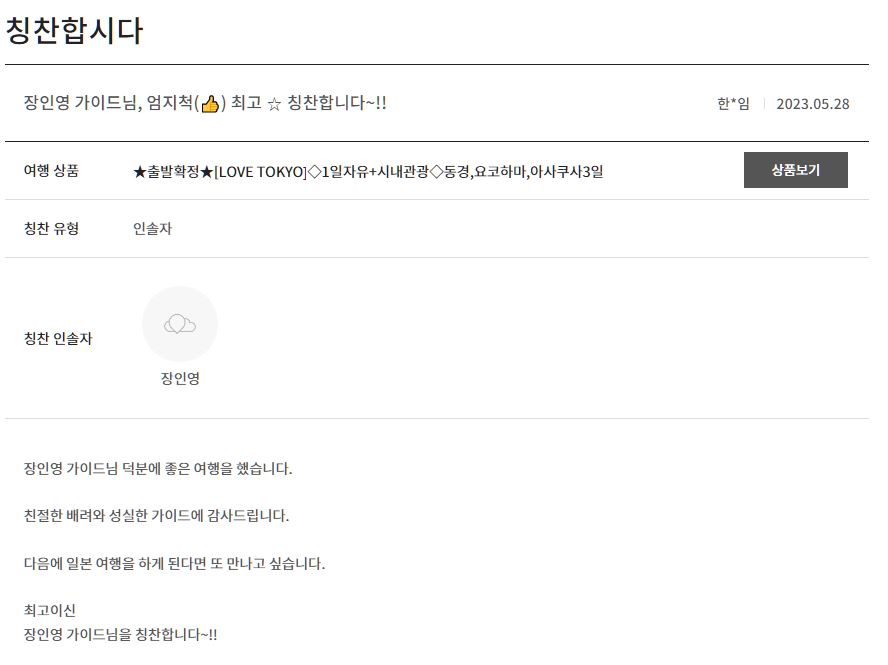Click the sentence about 다음에 일본 여행
The image size is (888, 665).
(174, 563)
